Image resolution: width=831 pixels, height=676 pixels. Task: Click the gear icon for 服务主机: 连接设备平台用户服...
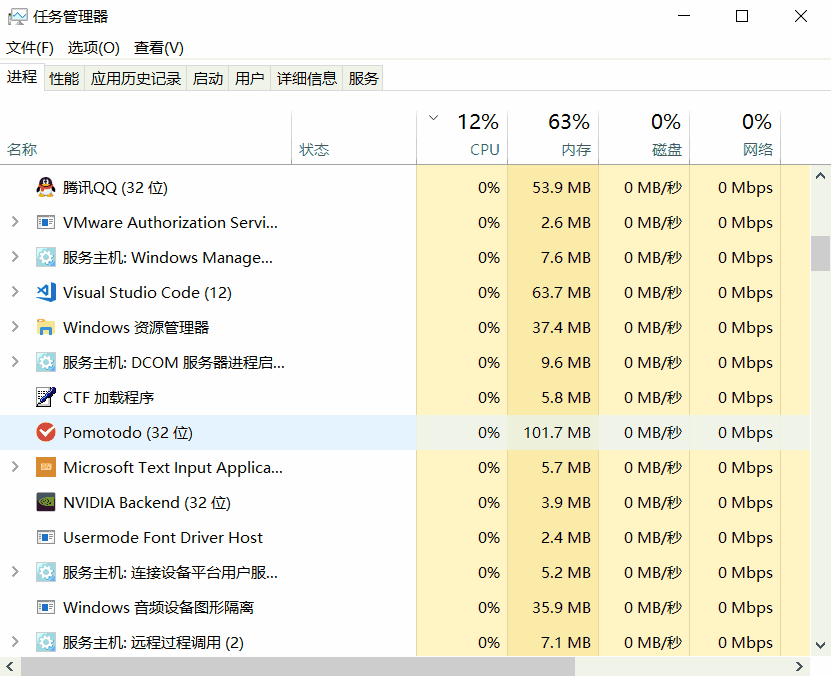pyautogui.click(x=46, y=572)
